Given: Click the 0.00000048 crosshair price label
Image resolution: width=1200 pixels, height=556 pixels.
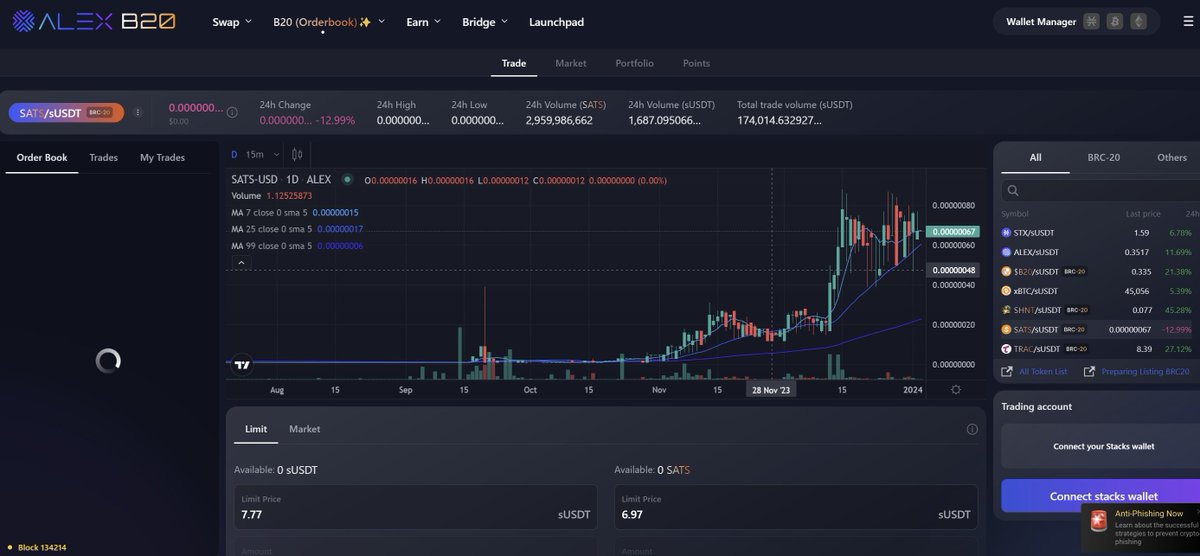Looking at the screenshot, I should click(951, 270).
